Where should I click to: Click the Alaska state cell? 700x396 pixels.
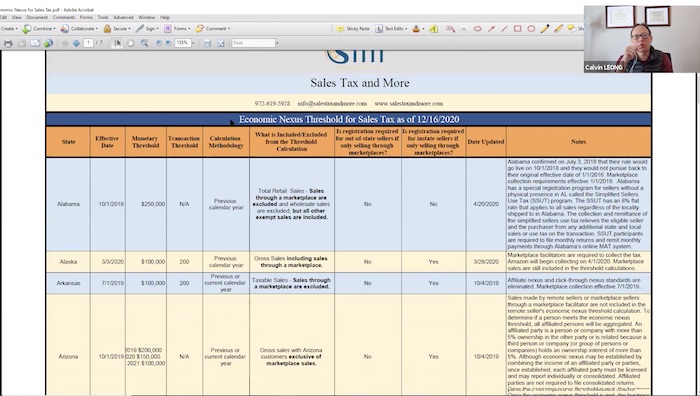tap(68, 262)
